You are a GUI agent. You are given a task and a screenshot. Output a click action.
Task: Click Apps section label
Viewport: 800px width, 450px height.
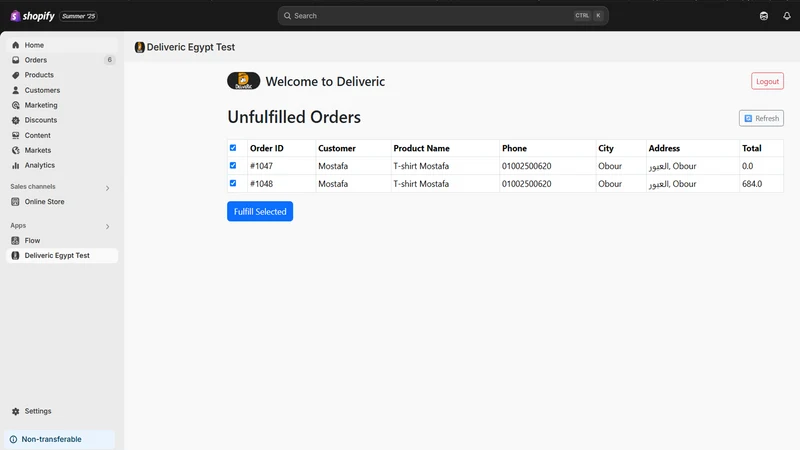tap(18, 226)
